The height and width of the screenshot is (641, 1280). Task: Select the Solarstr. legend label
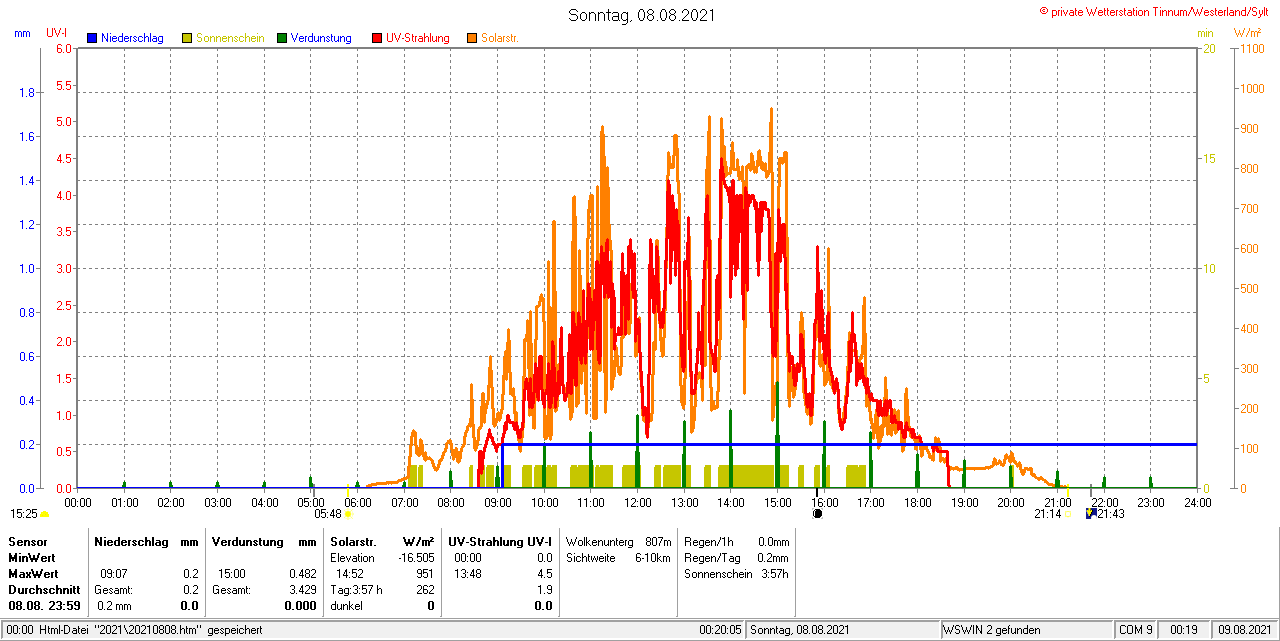(500, 38)
